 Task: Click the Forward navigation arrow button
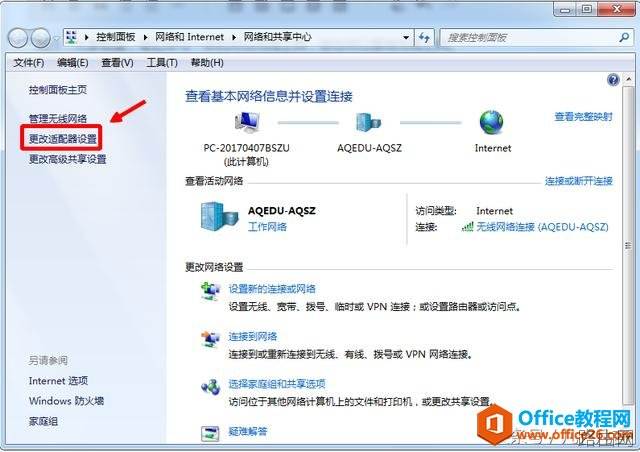point(40,38)
